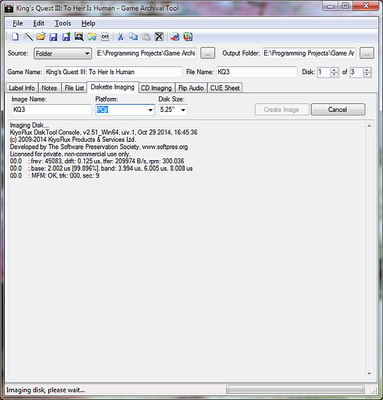Open the Edit menu
Image resolution: width=383 pixels, height=400 pixels.
click(x=39, y=23)
